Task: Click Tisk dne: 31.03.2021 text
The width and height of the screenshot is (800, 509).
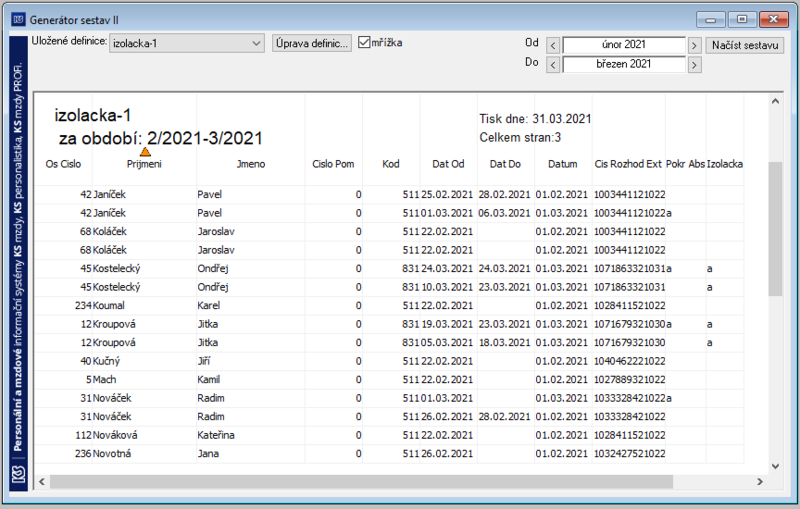Action: tap(535, 119)
